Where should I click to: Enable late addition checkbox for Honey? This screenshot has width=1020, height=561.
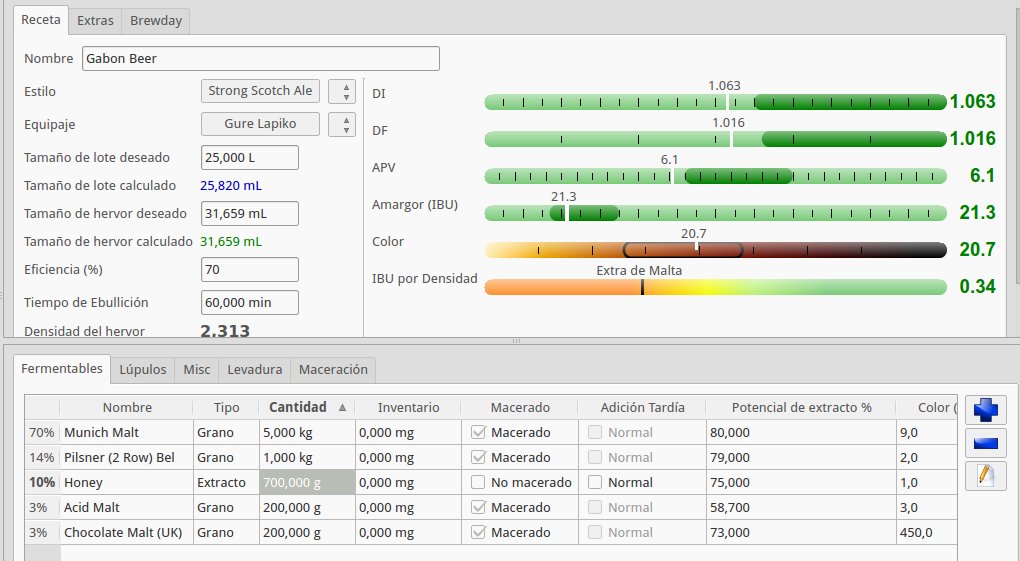click(596, 482)
